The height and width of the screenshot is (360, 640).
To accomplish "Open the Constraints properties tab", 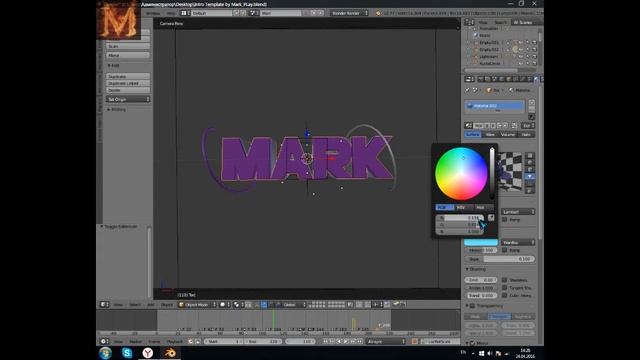I will [516, 79].
